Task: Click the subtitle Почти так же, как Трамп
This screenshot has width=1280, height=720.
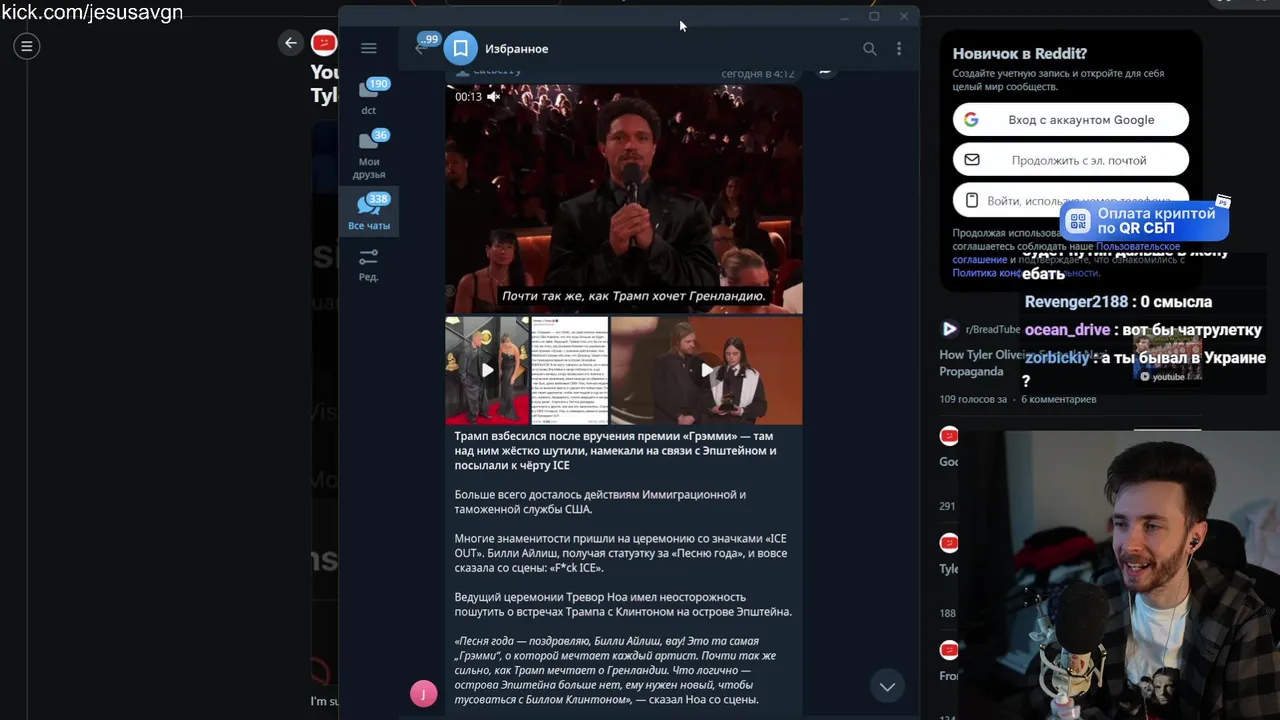Action: pyautogui.click(x=633, y=296)
